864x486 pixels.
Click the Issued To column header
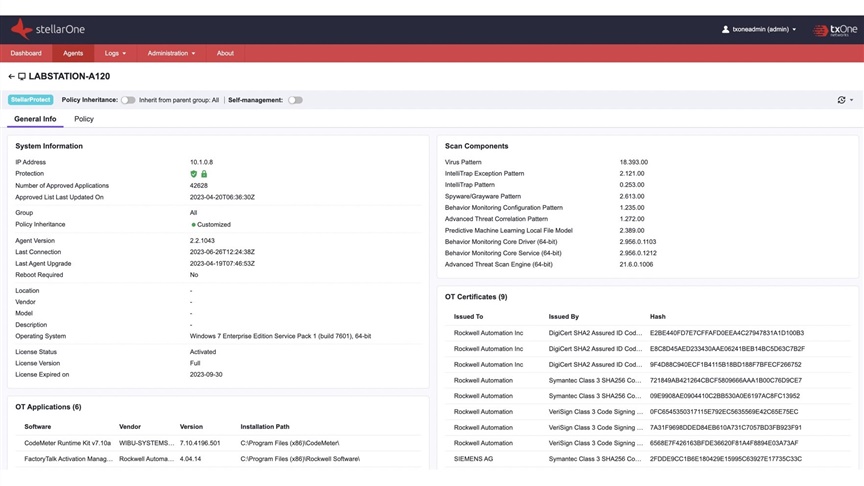coord(468,317)
